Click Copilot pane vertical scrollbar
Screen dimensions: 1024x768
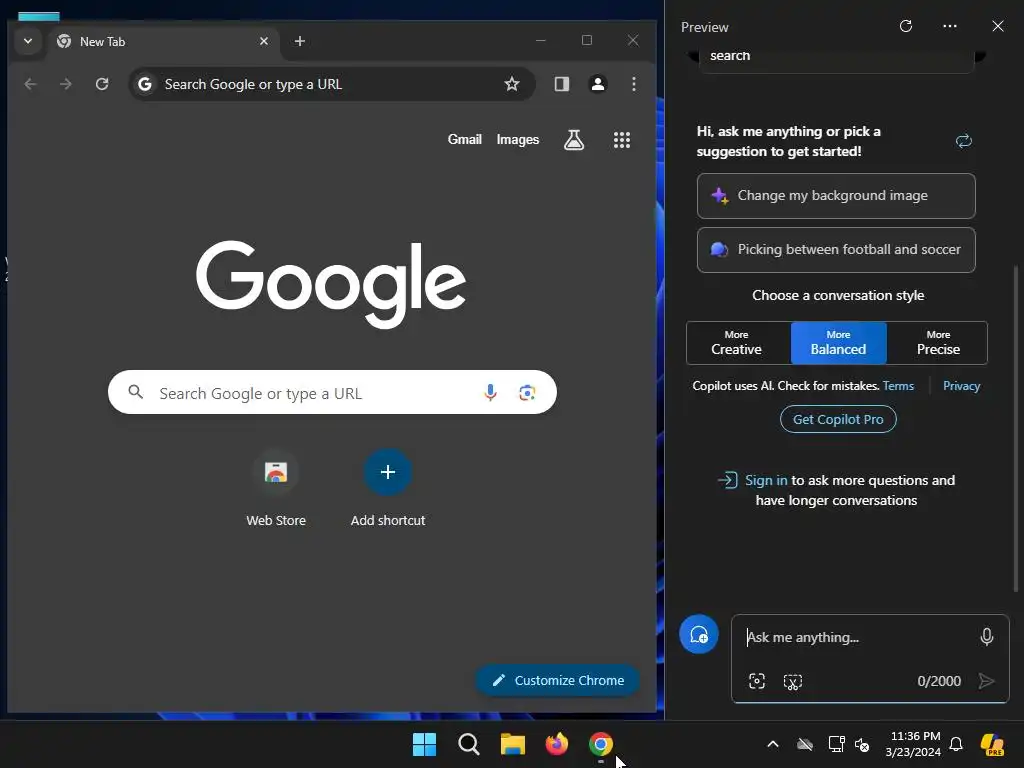click(x=1016, y=428)
